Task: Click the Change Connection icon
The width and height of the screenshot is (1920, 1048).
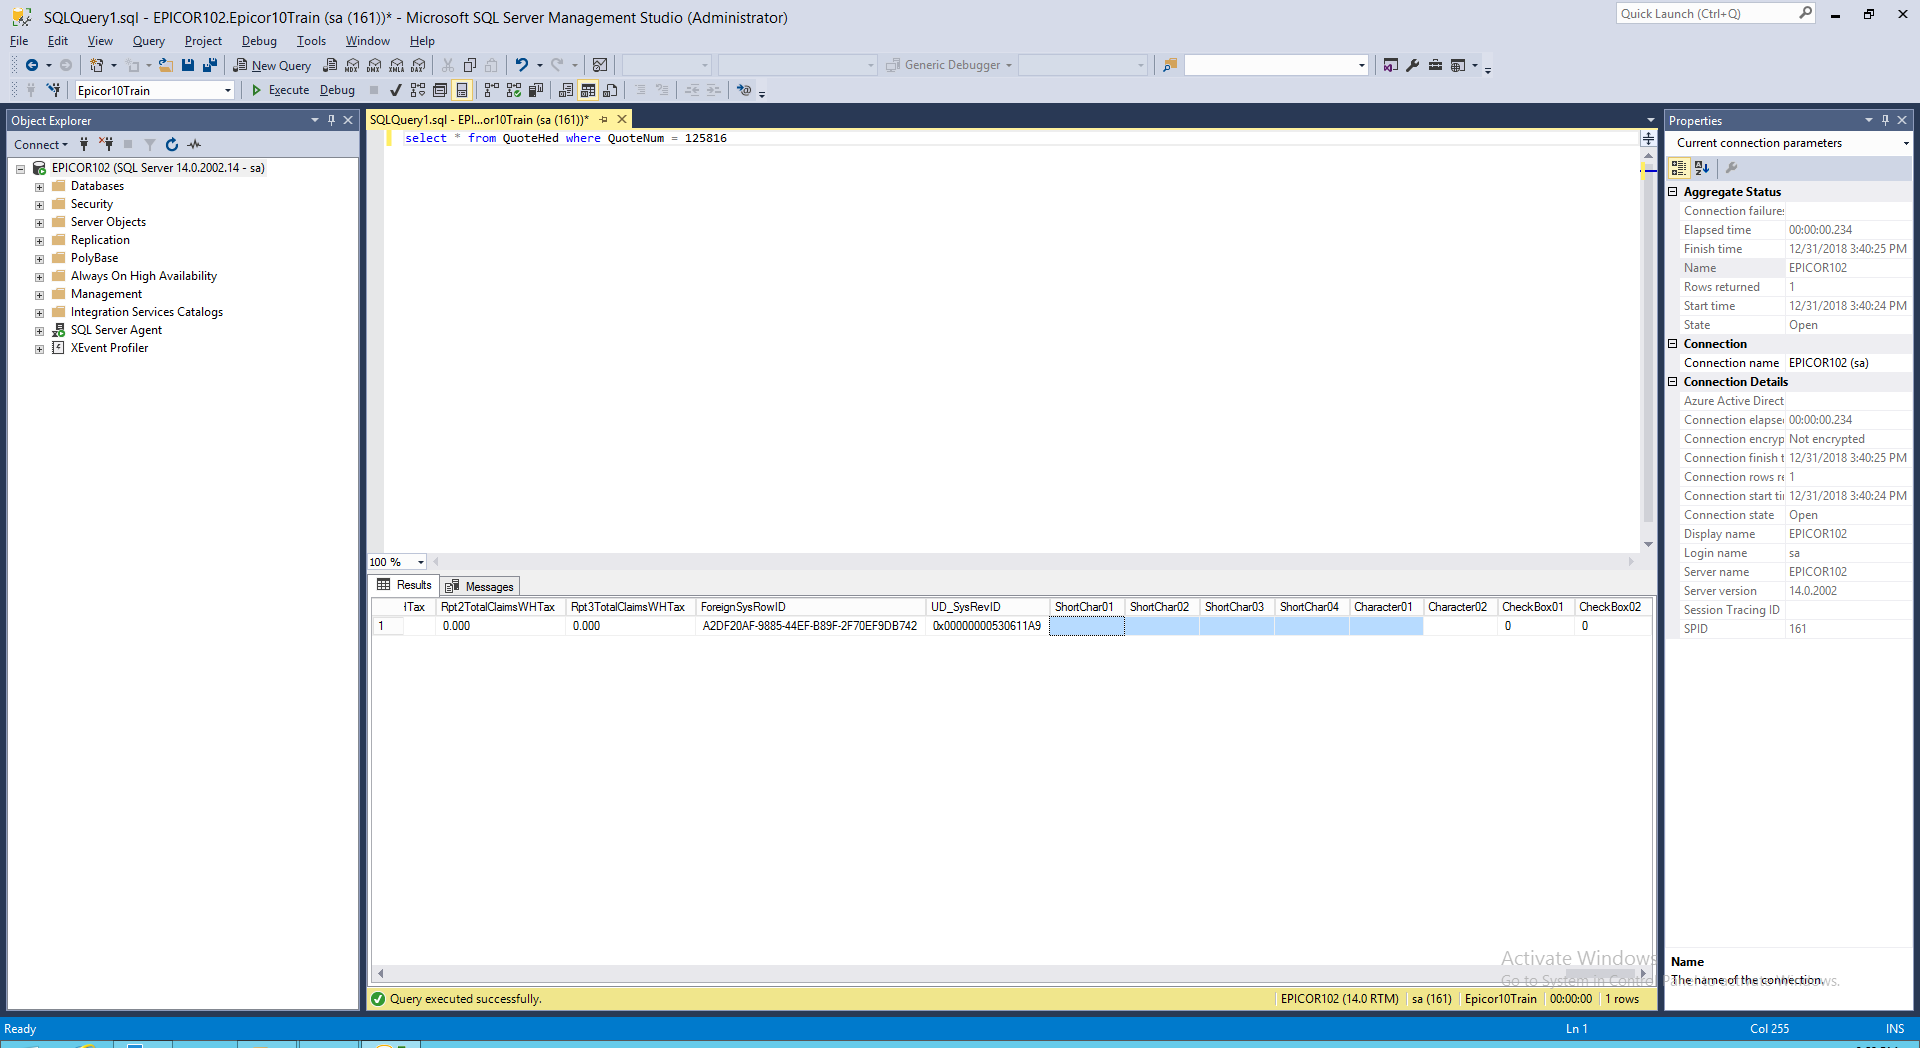Action: 54,90
